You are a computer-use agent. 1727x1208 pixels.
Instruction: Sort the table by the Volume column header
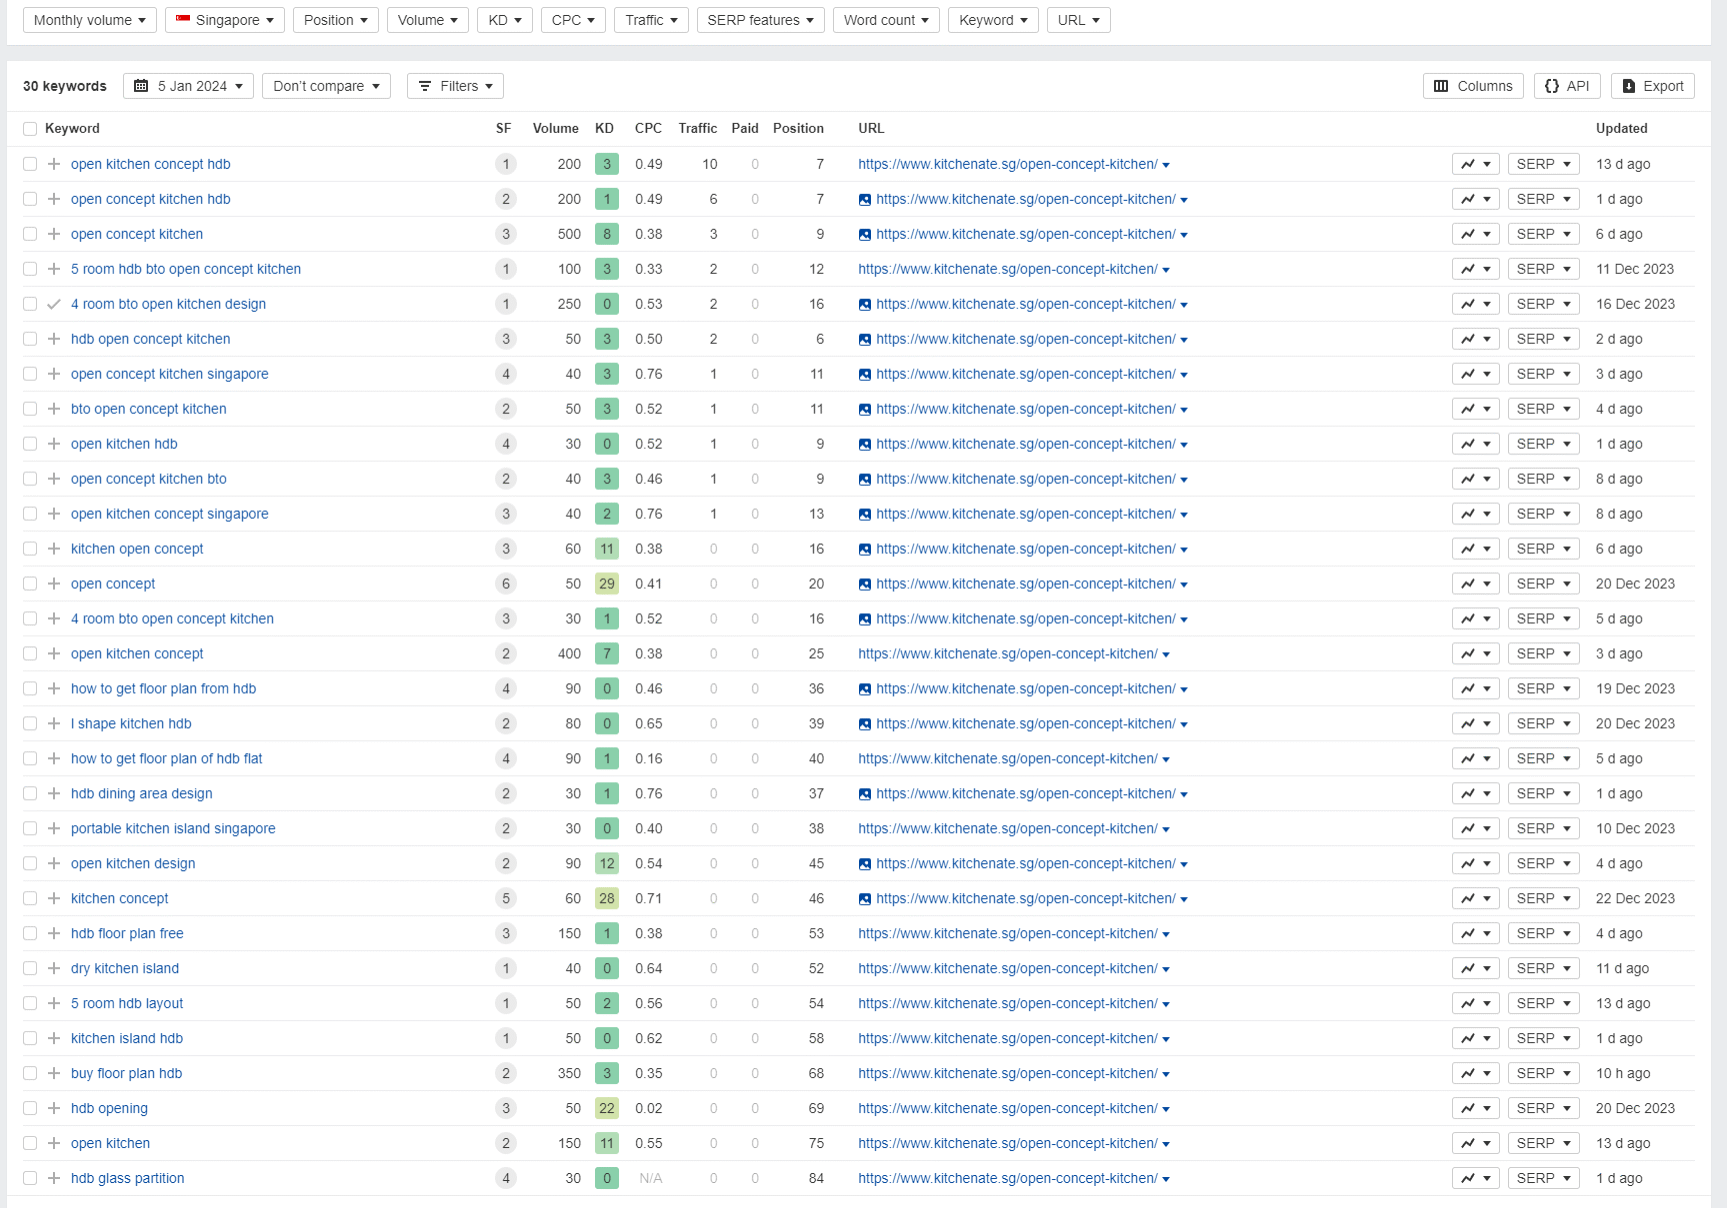pyautogui.click(x=555, y=128)
